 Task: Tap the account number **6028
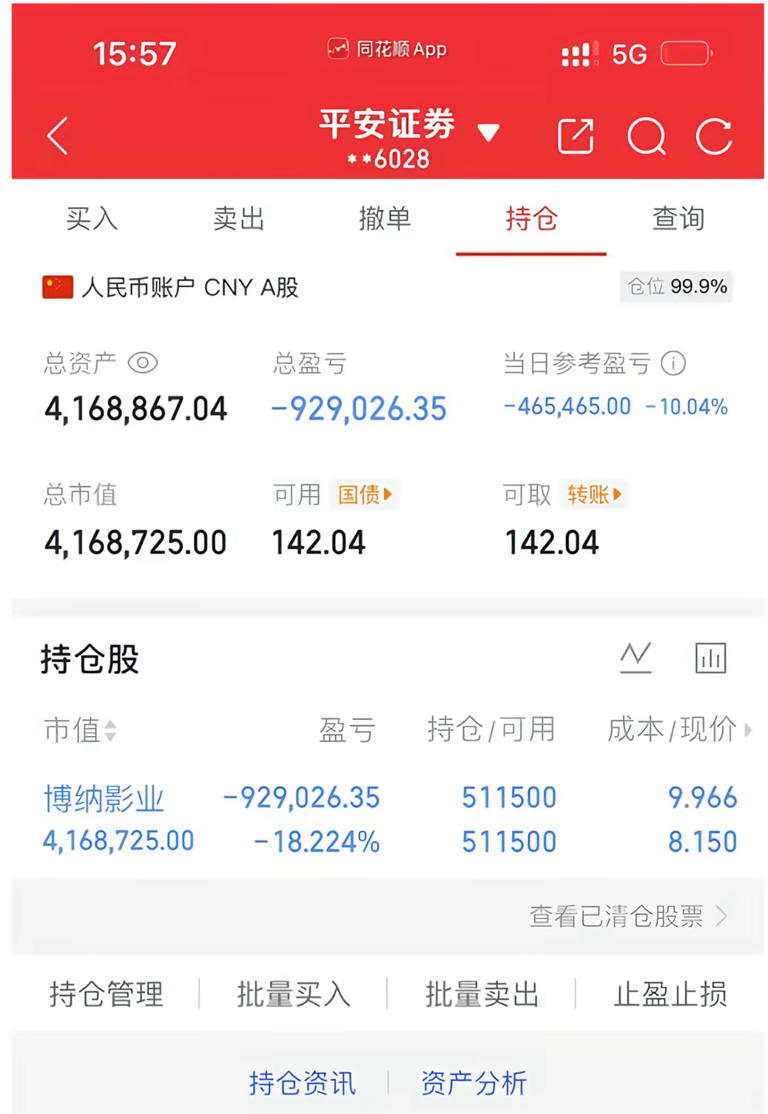(389, 159)
